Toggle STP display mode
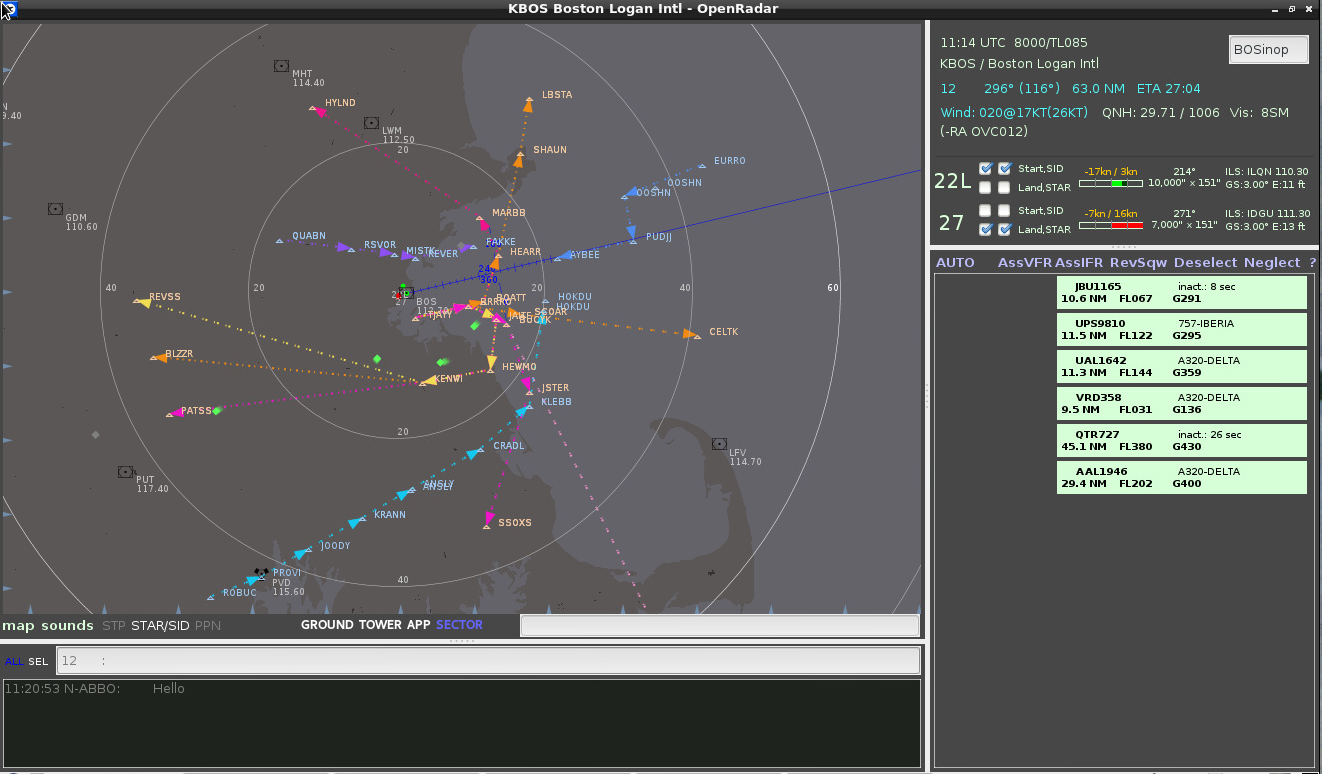Image resolution: width=1322 pixels, height=774 pixels. (x=114, y=626)
